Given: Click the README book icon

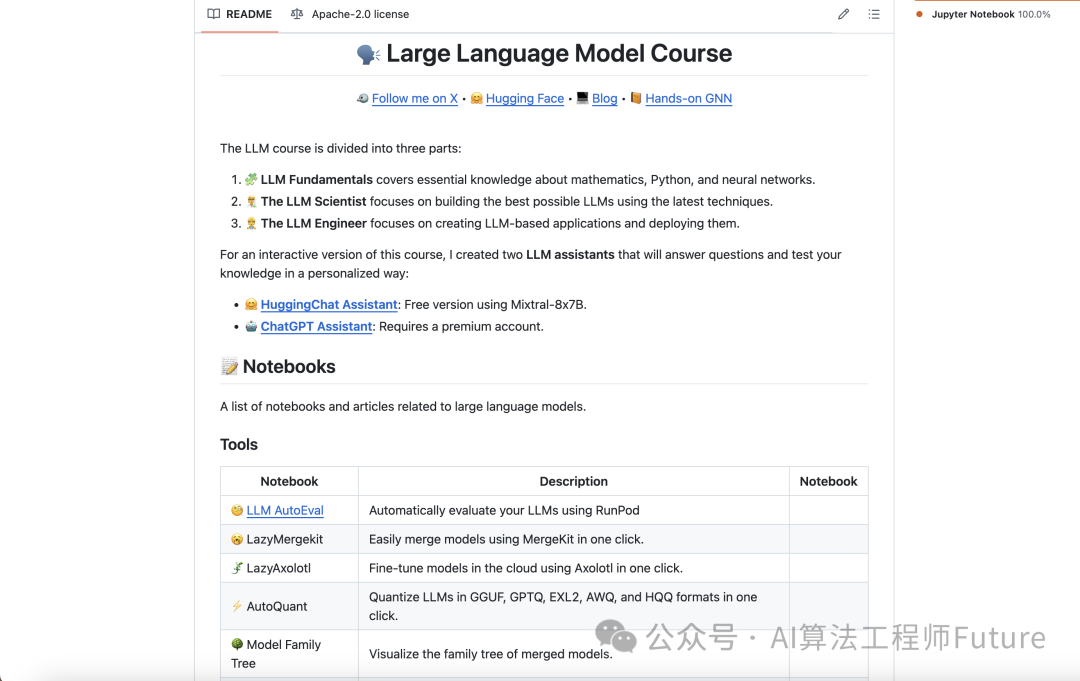Looking at the screenshot, I should coord(214,14).
